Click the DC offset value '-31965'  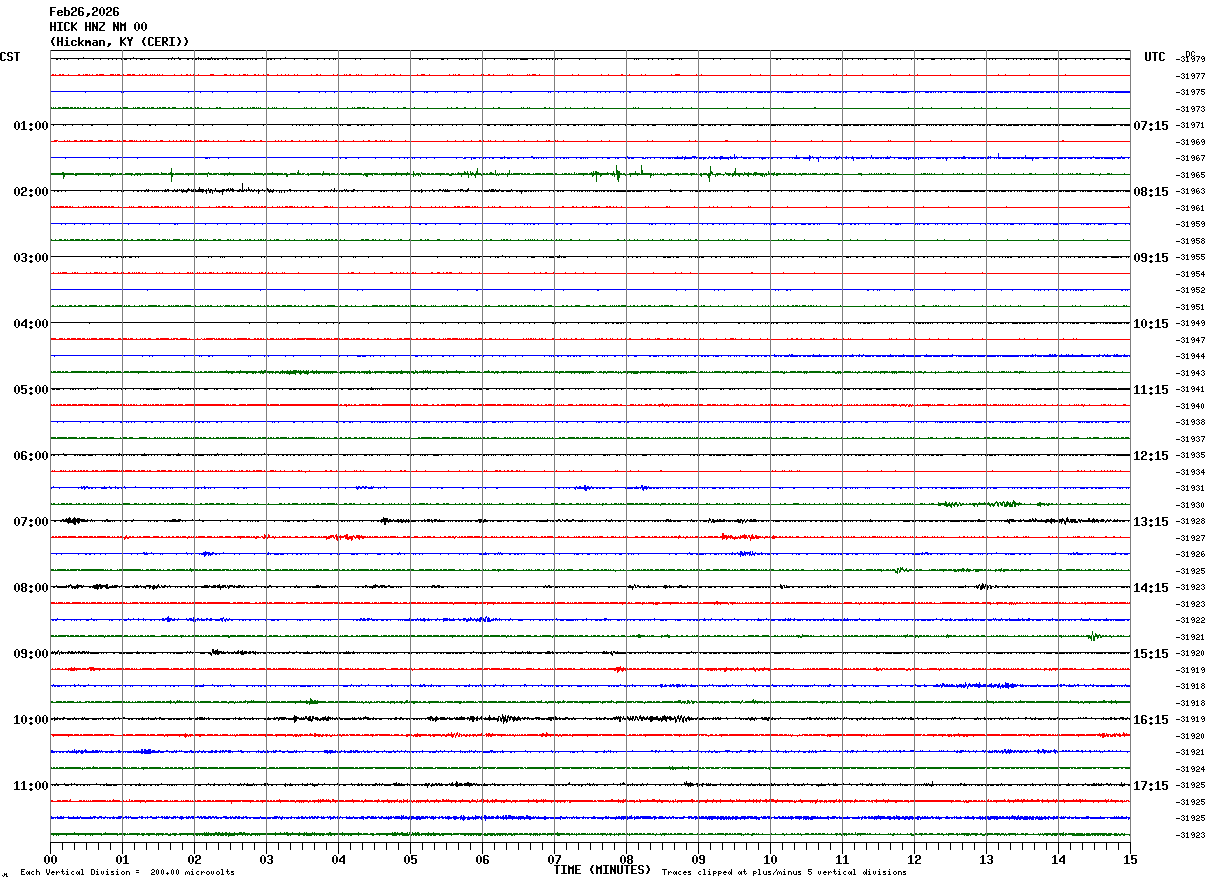(1191, 175)
